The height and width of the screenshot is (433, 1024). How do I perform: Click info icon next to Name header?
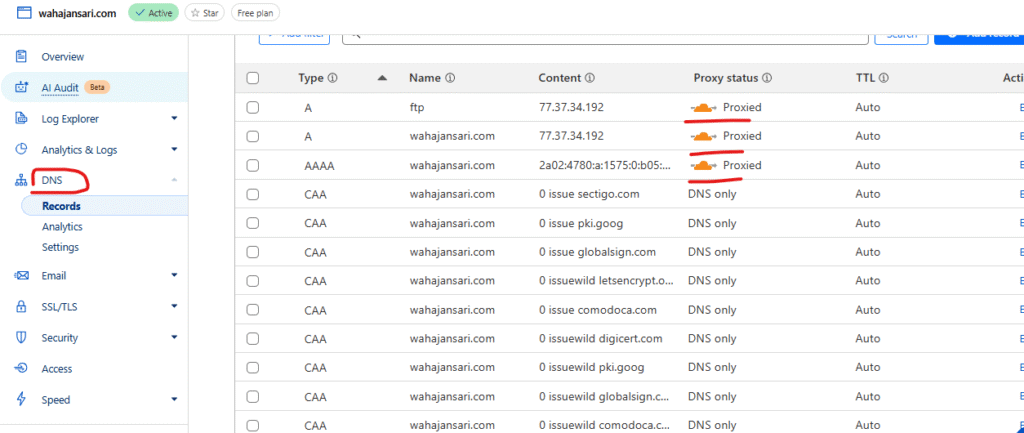[x=450, y=78]
